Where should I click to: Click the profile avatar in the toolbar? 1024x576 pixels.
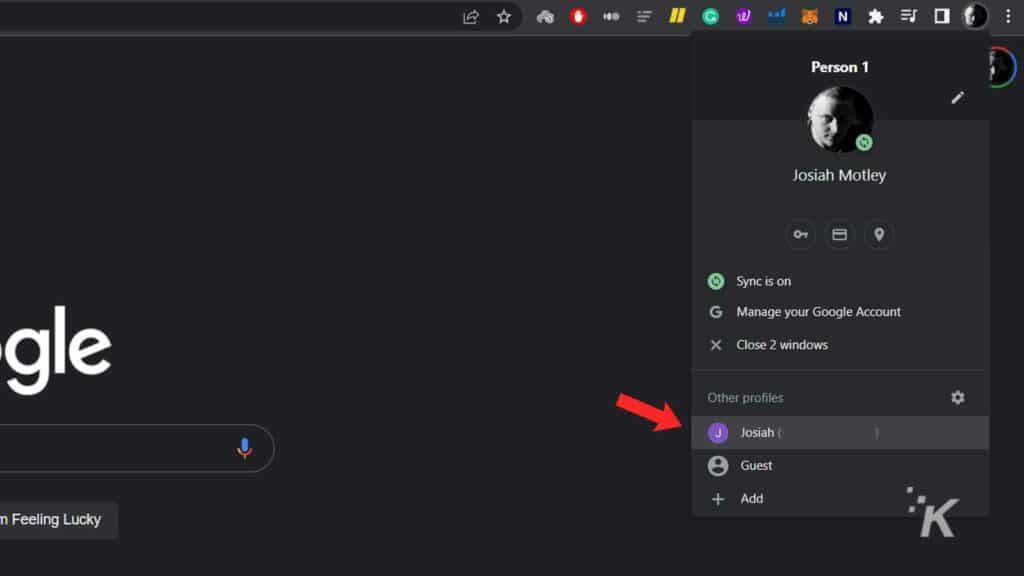tap(975, 16)
